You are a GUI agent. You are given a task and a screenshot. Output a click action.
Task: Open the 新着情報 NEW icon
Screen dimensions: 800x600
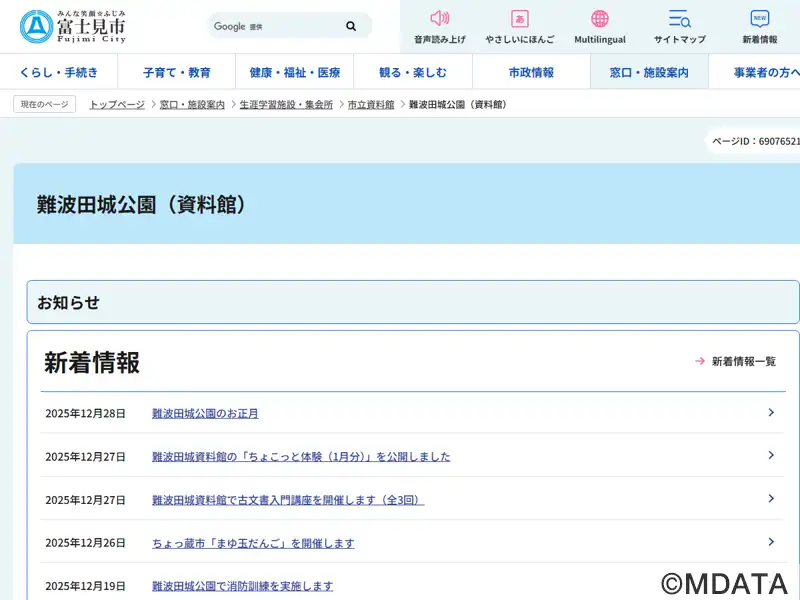tap(760, 19)
